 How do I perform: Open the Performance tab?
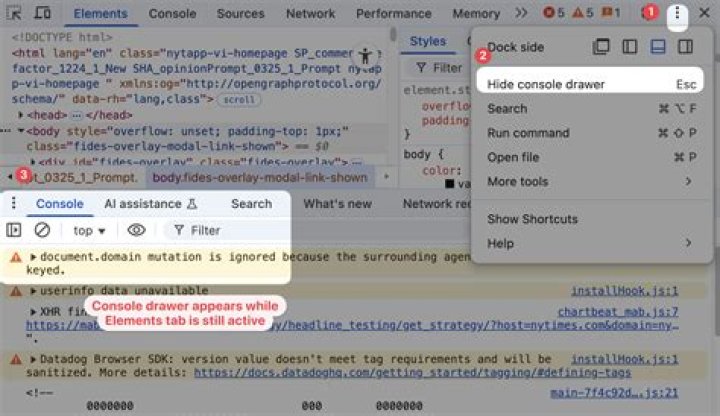[x=394, y=13]
